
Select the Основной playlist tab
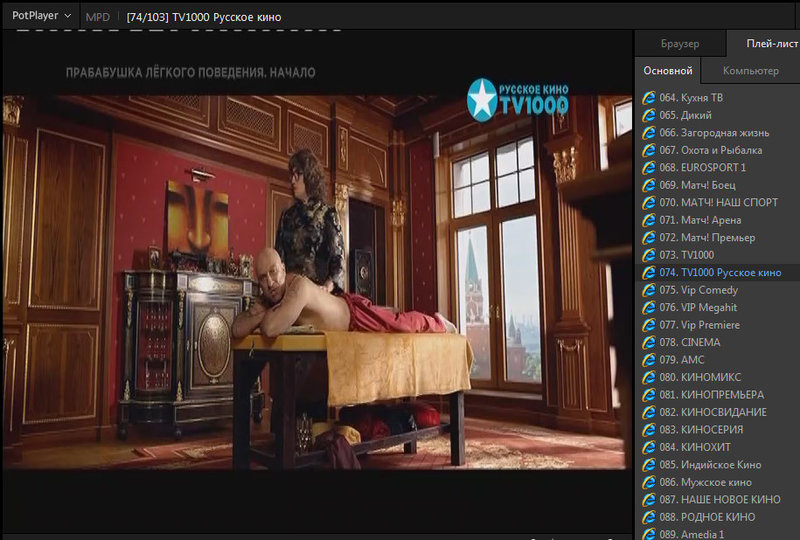point(667,70)
